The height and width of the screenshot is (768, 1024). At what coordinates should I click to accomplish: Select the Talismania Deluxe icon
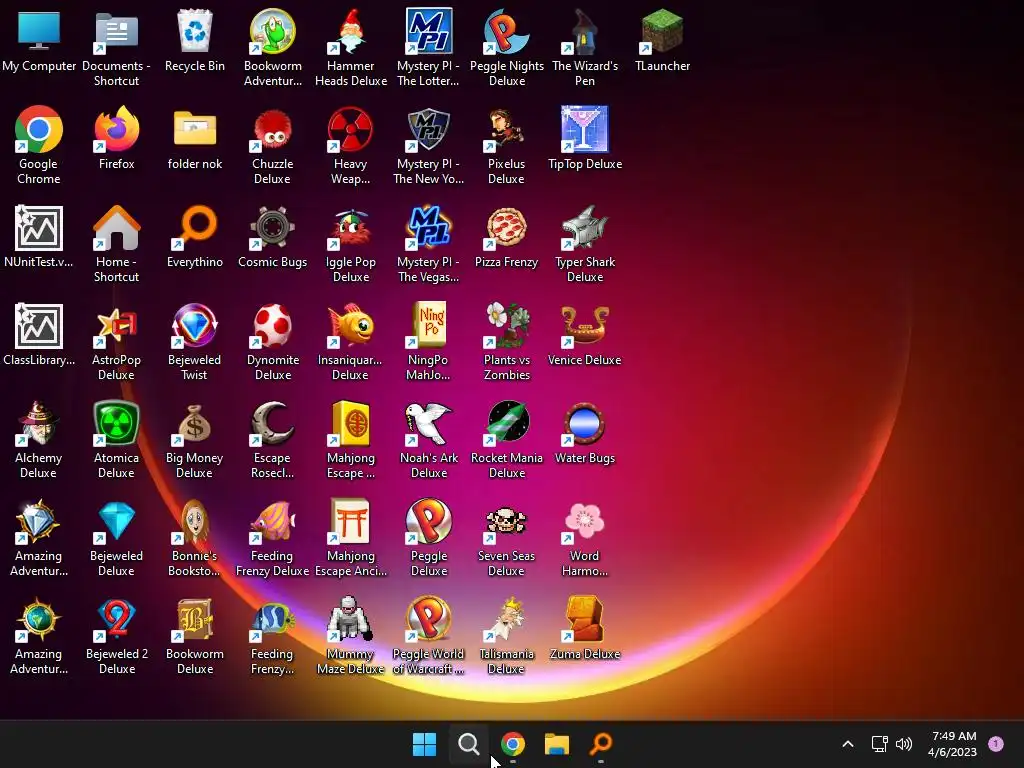click(506, 618)
